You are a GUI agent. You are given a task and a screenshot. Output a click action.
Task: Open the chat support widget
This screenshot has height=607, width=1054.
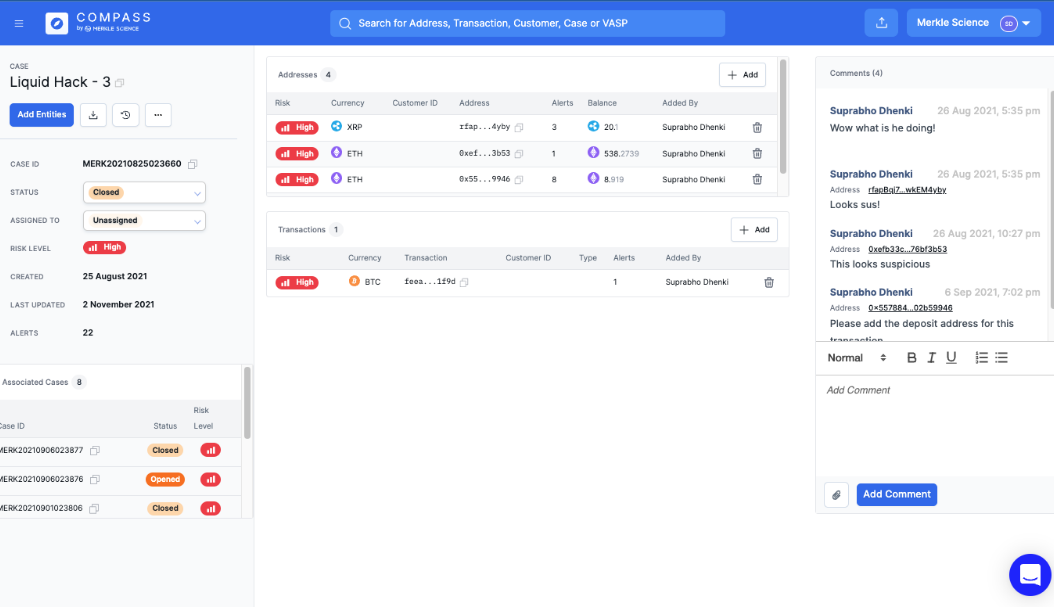(1030, 575)
